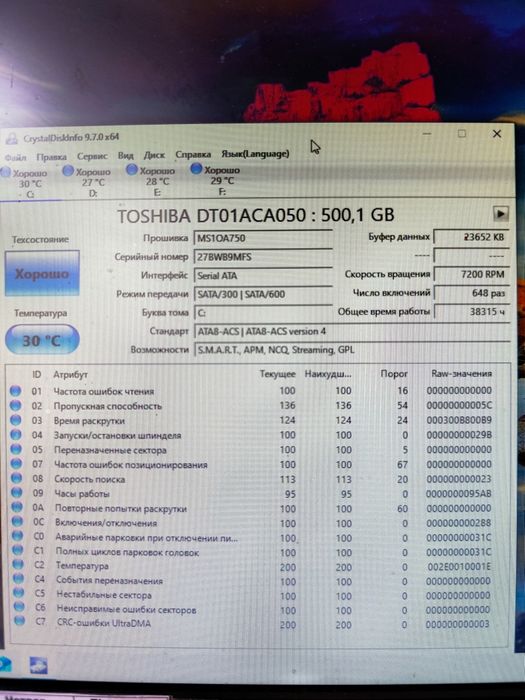Screen dimensions: 525x700
Task: Click status icon for 02 Пропускная способность
Action: click(x=15, y=405)
